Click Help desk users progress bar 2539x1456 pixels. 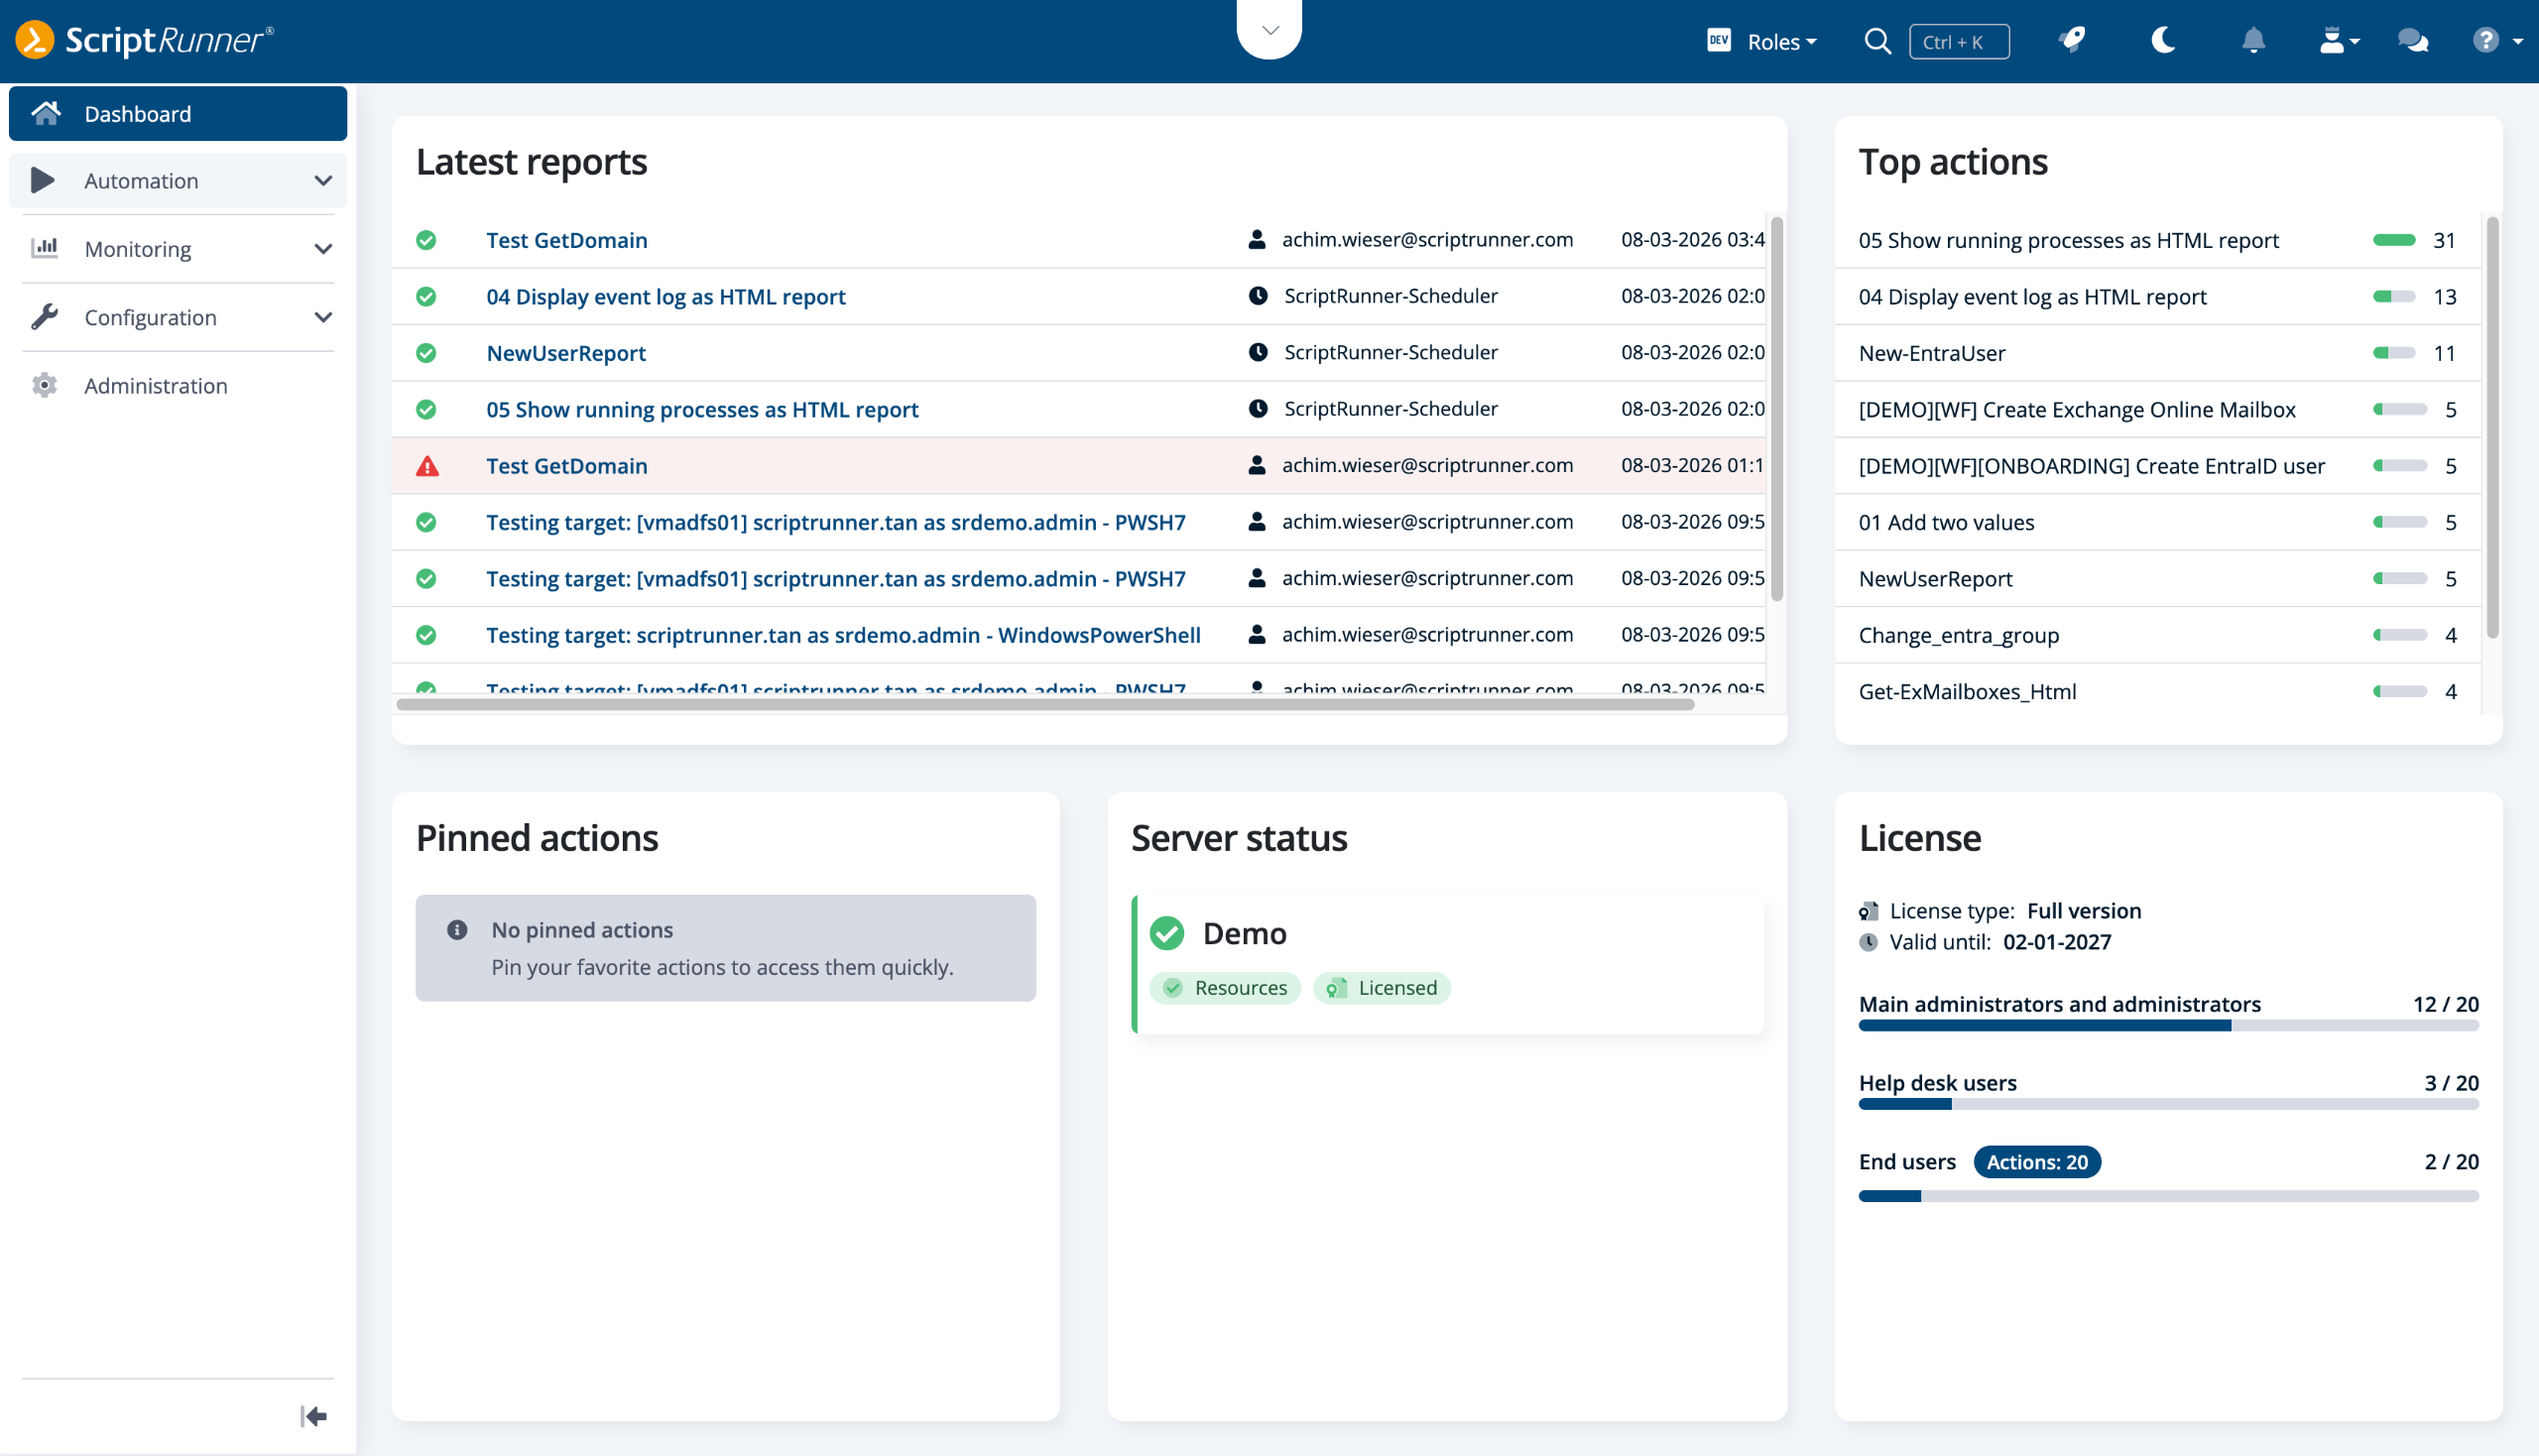pyautogui.click(x=2168, y=1104)
